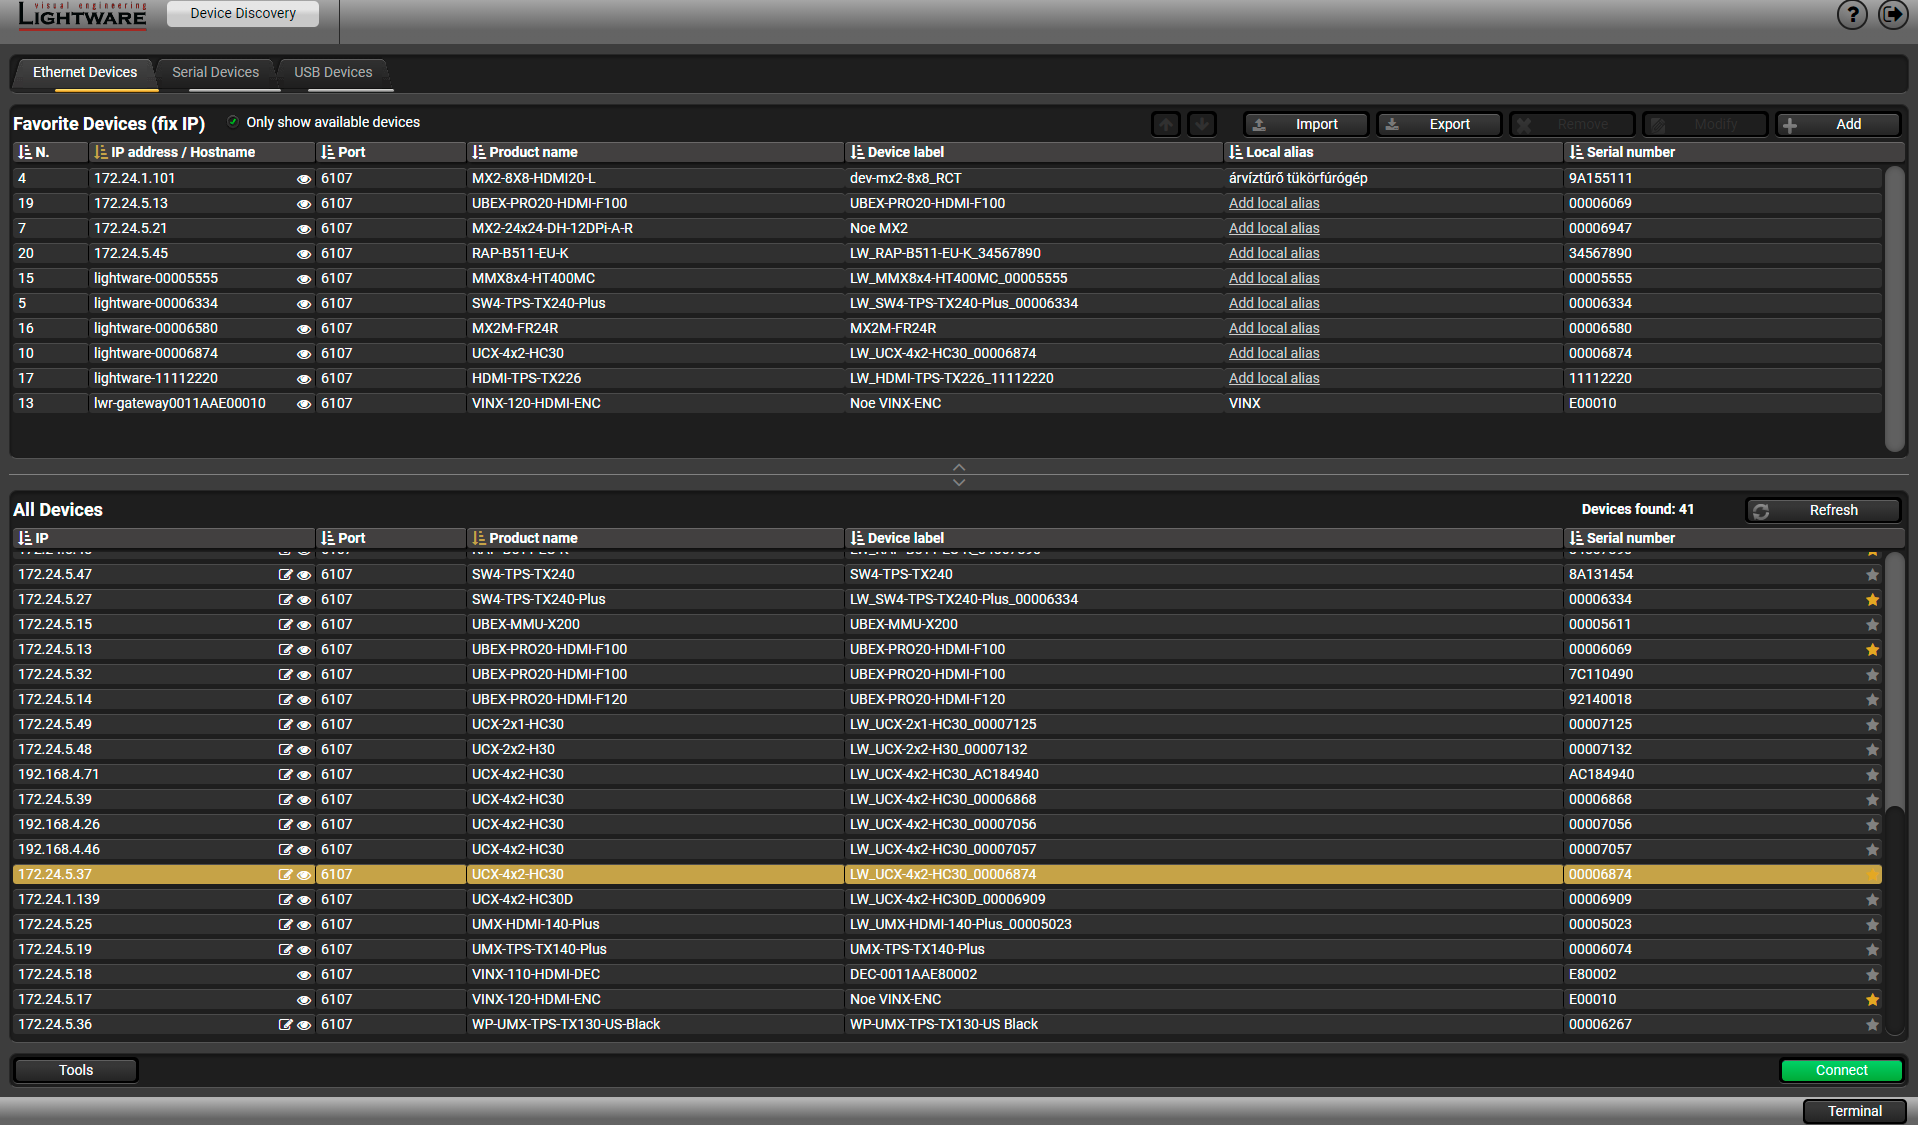
Task: Open the Tools menu button
Action: [76, 1070]
